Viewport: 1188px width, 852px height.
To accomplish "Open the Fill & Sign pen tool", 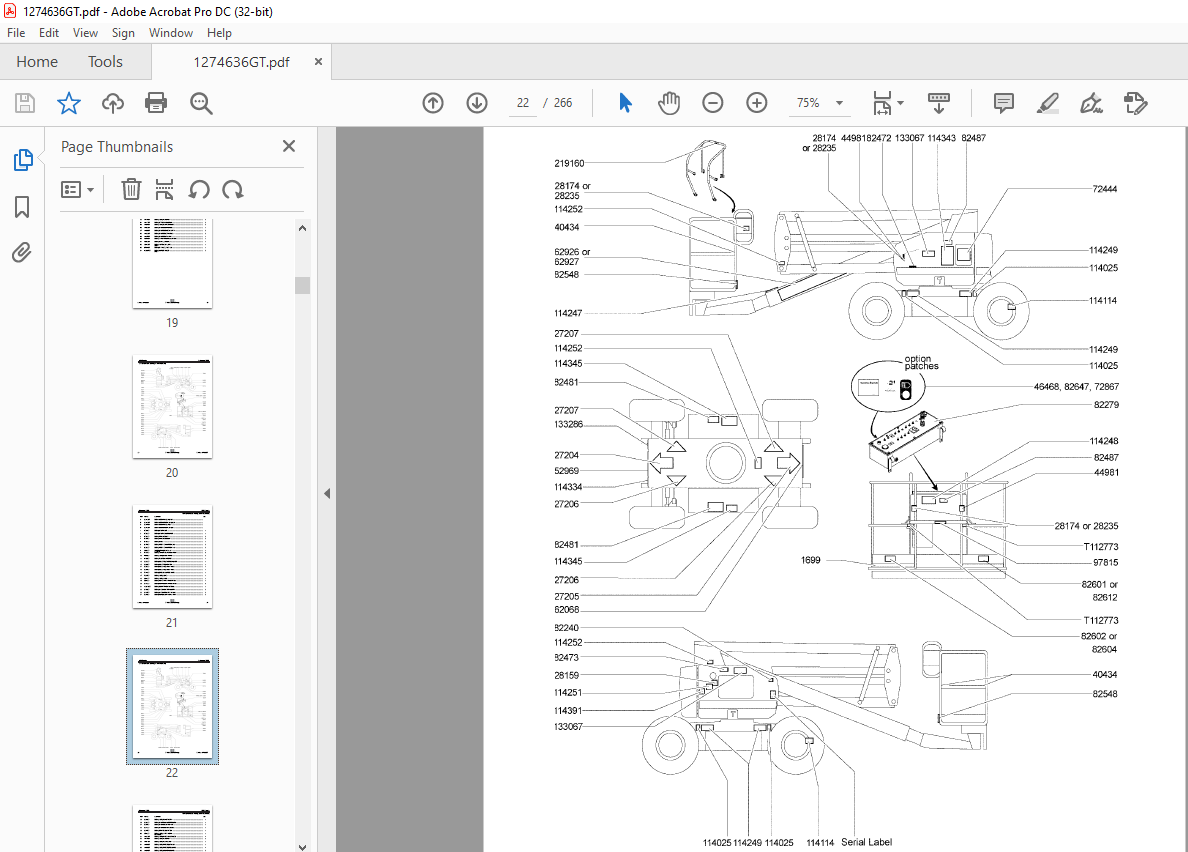I will (1091, 103).
